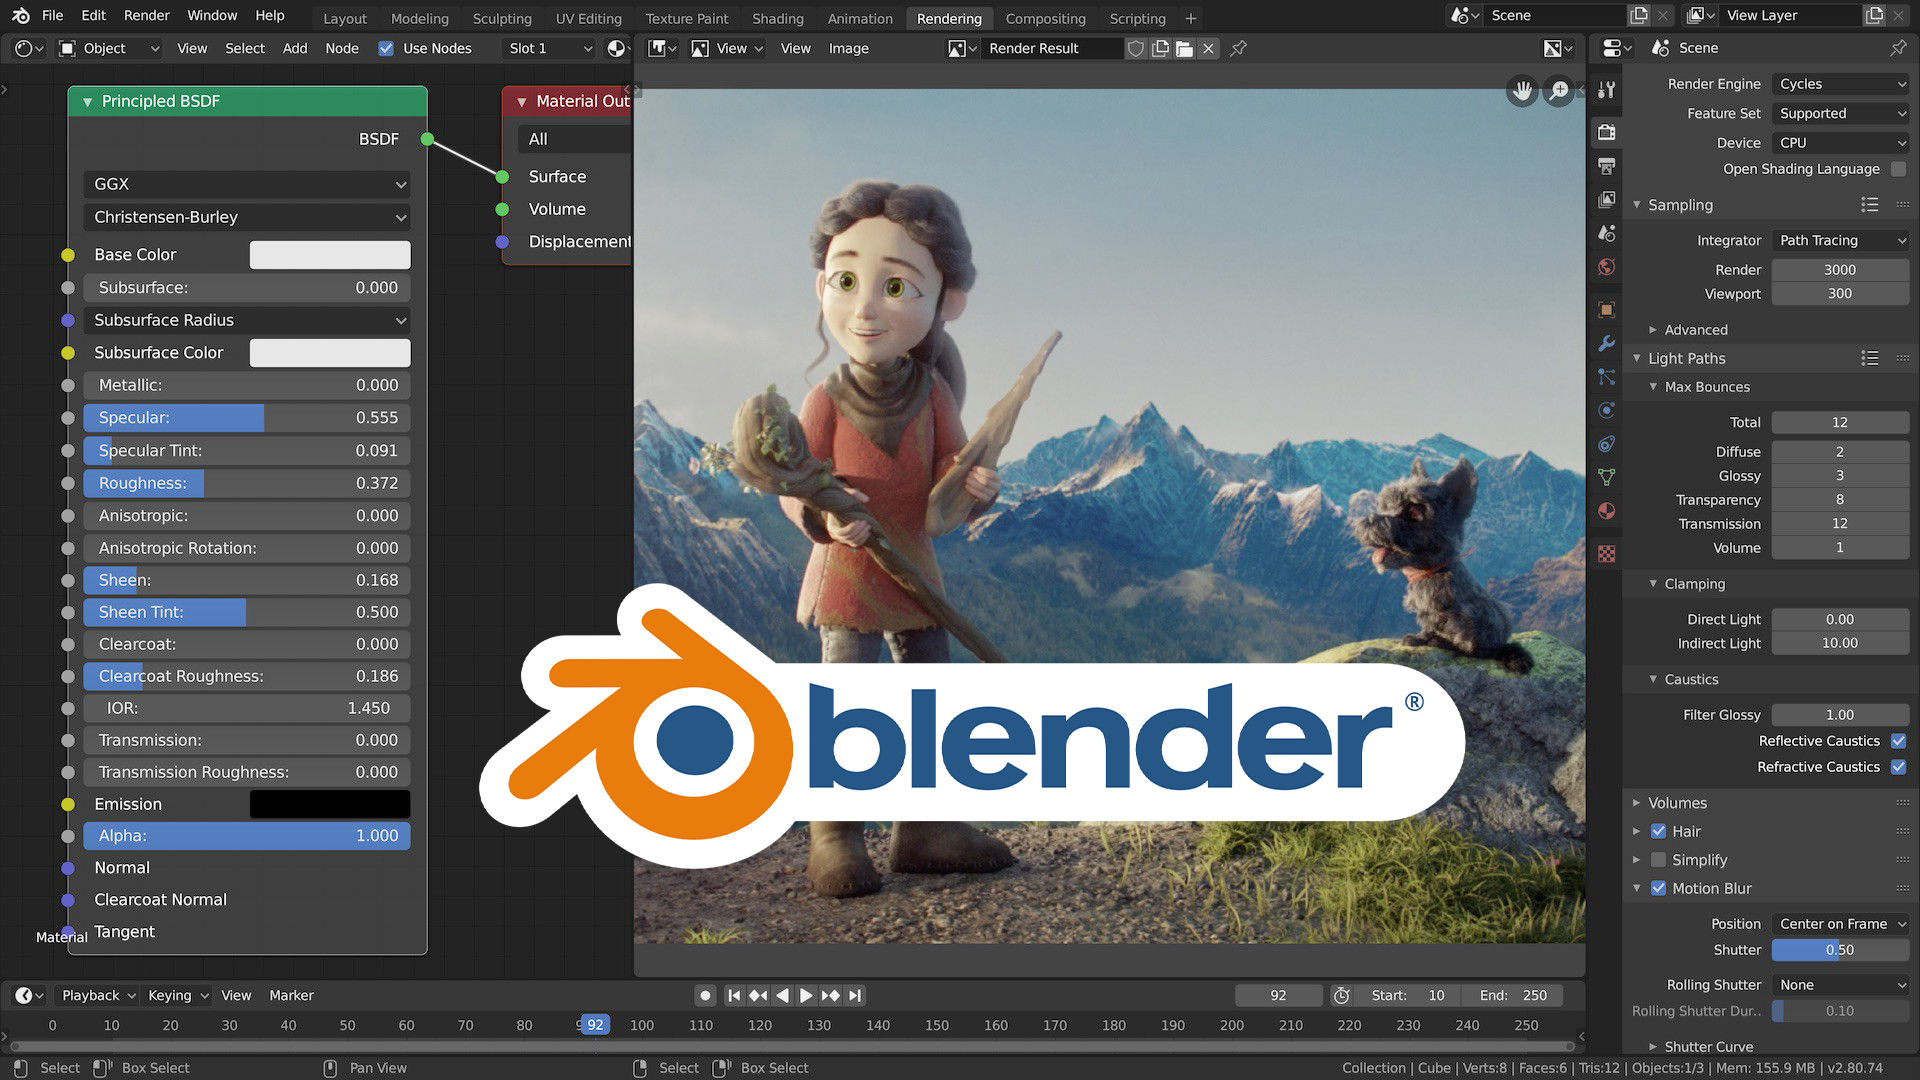Toggle fake user shield for Render Result

1136,48
